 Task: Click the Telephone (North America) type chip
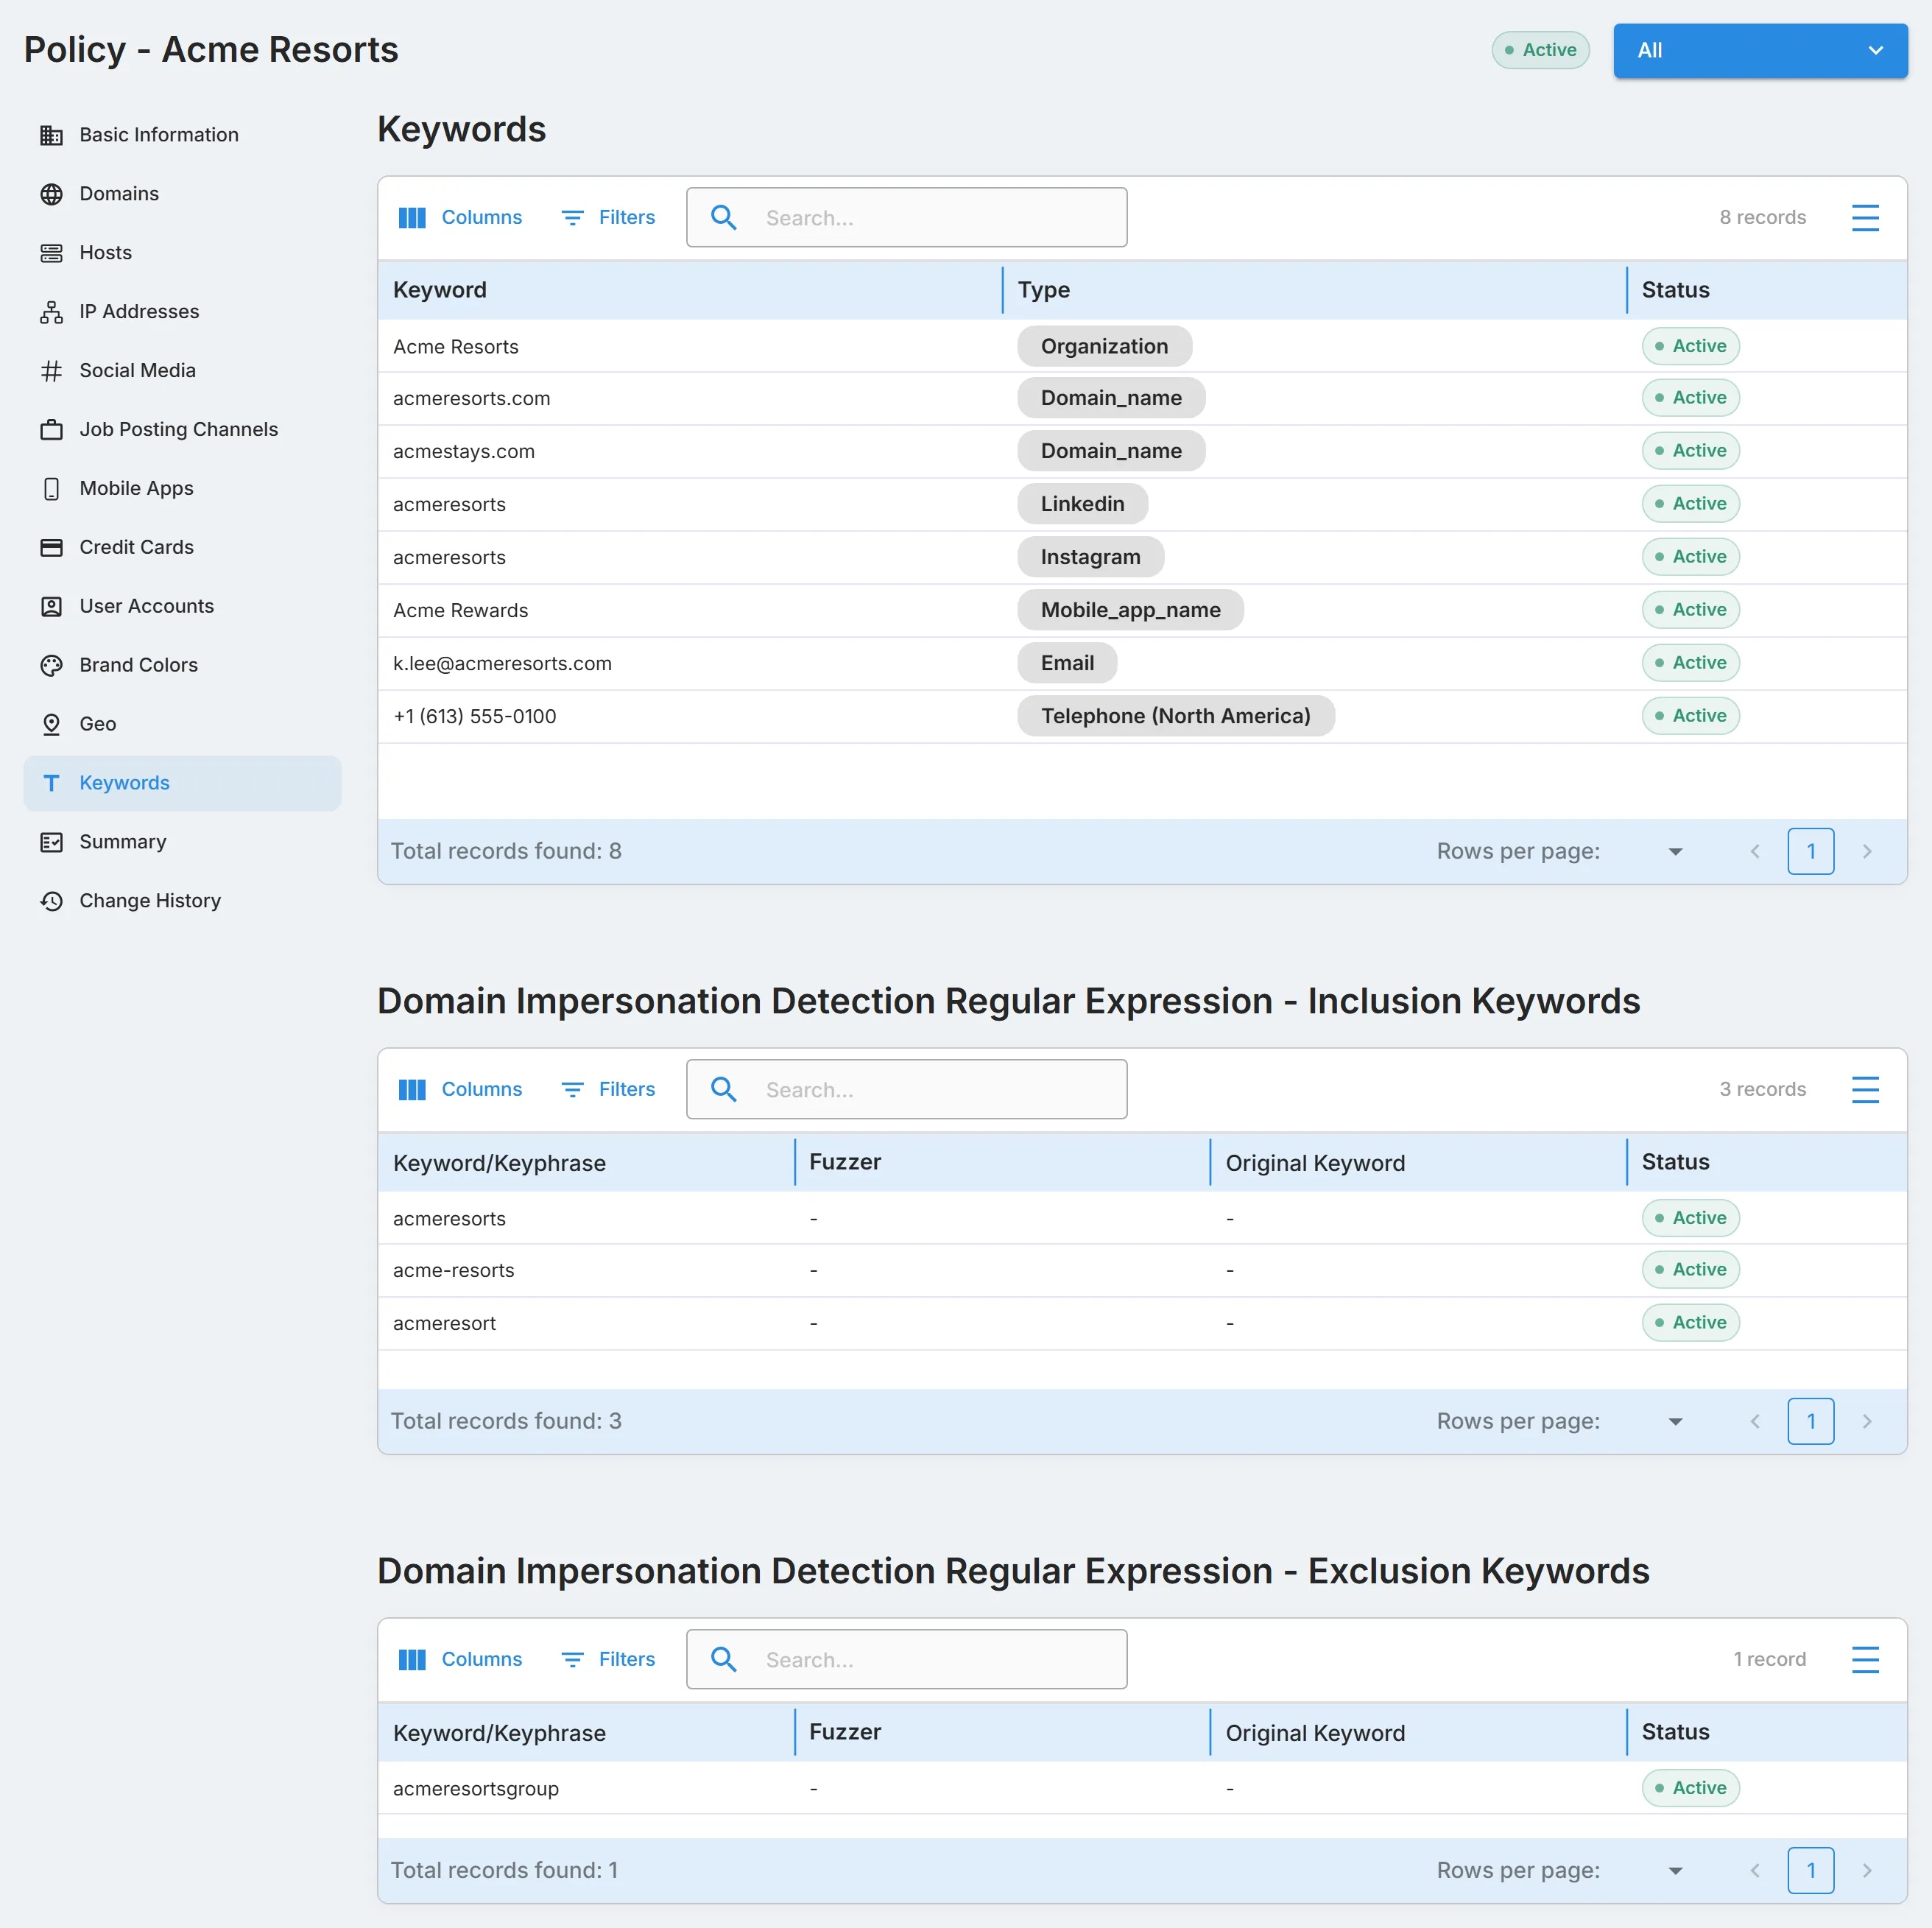(x=1176, y=716)
